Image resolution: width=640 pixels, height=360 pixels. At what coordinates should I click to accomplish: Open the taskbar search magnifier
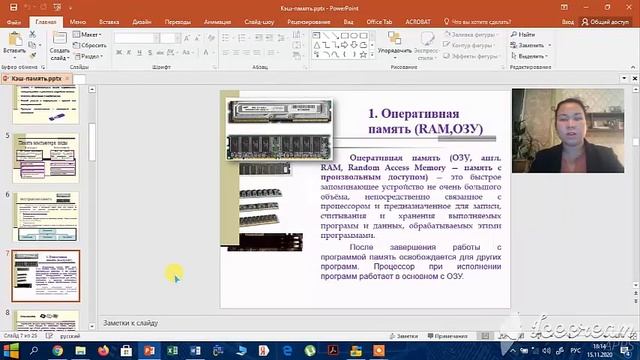pos(34,351)
